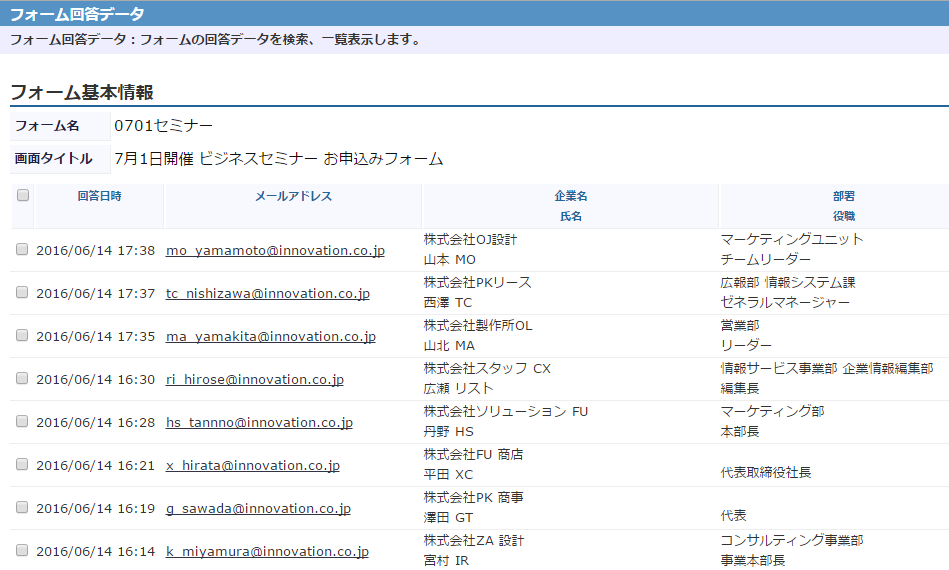The width and height of the screenshot is (949, 570).
Task: Click department マーケティングユニット
Action: pyautogui.click(x=792, y=240)
